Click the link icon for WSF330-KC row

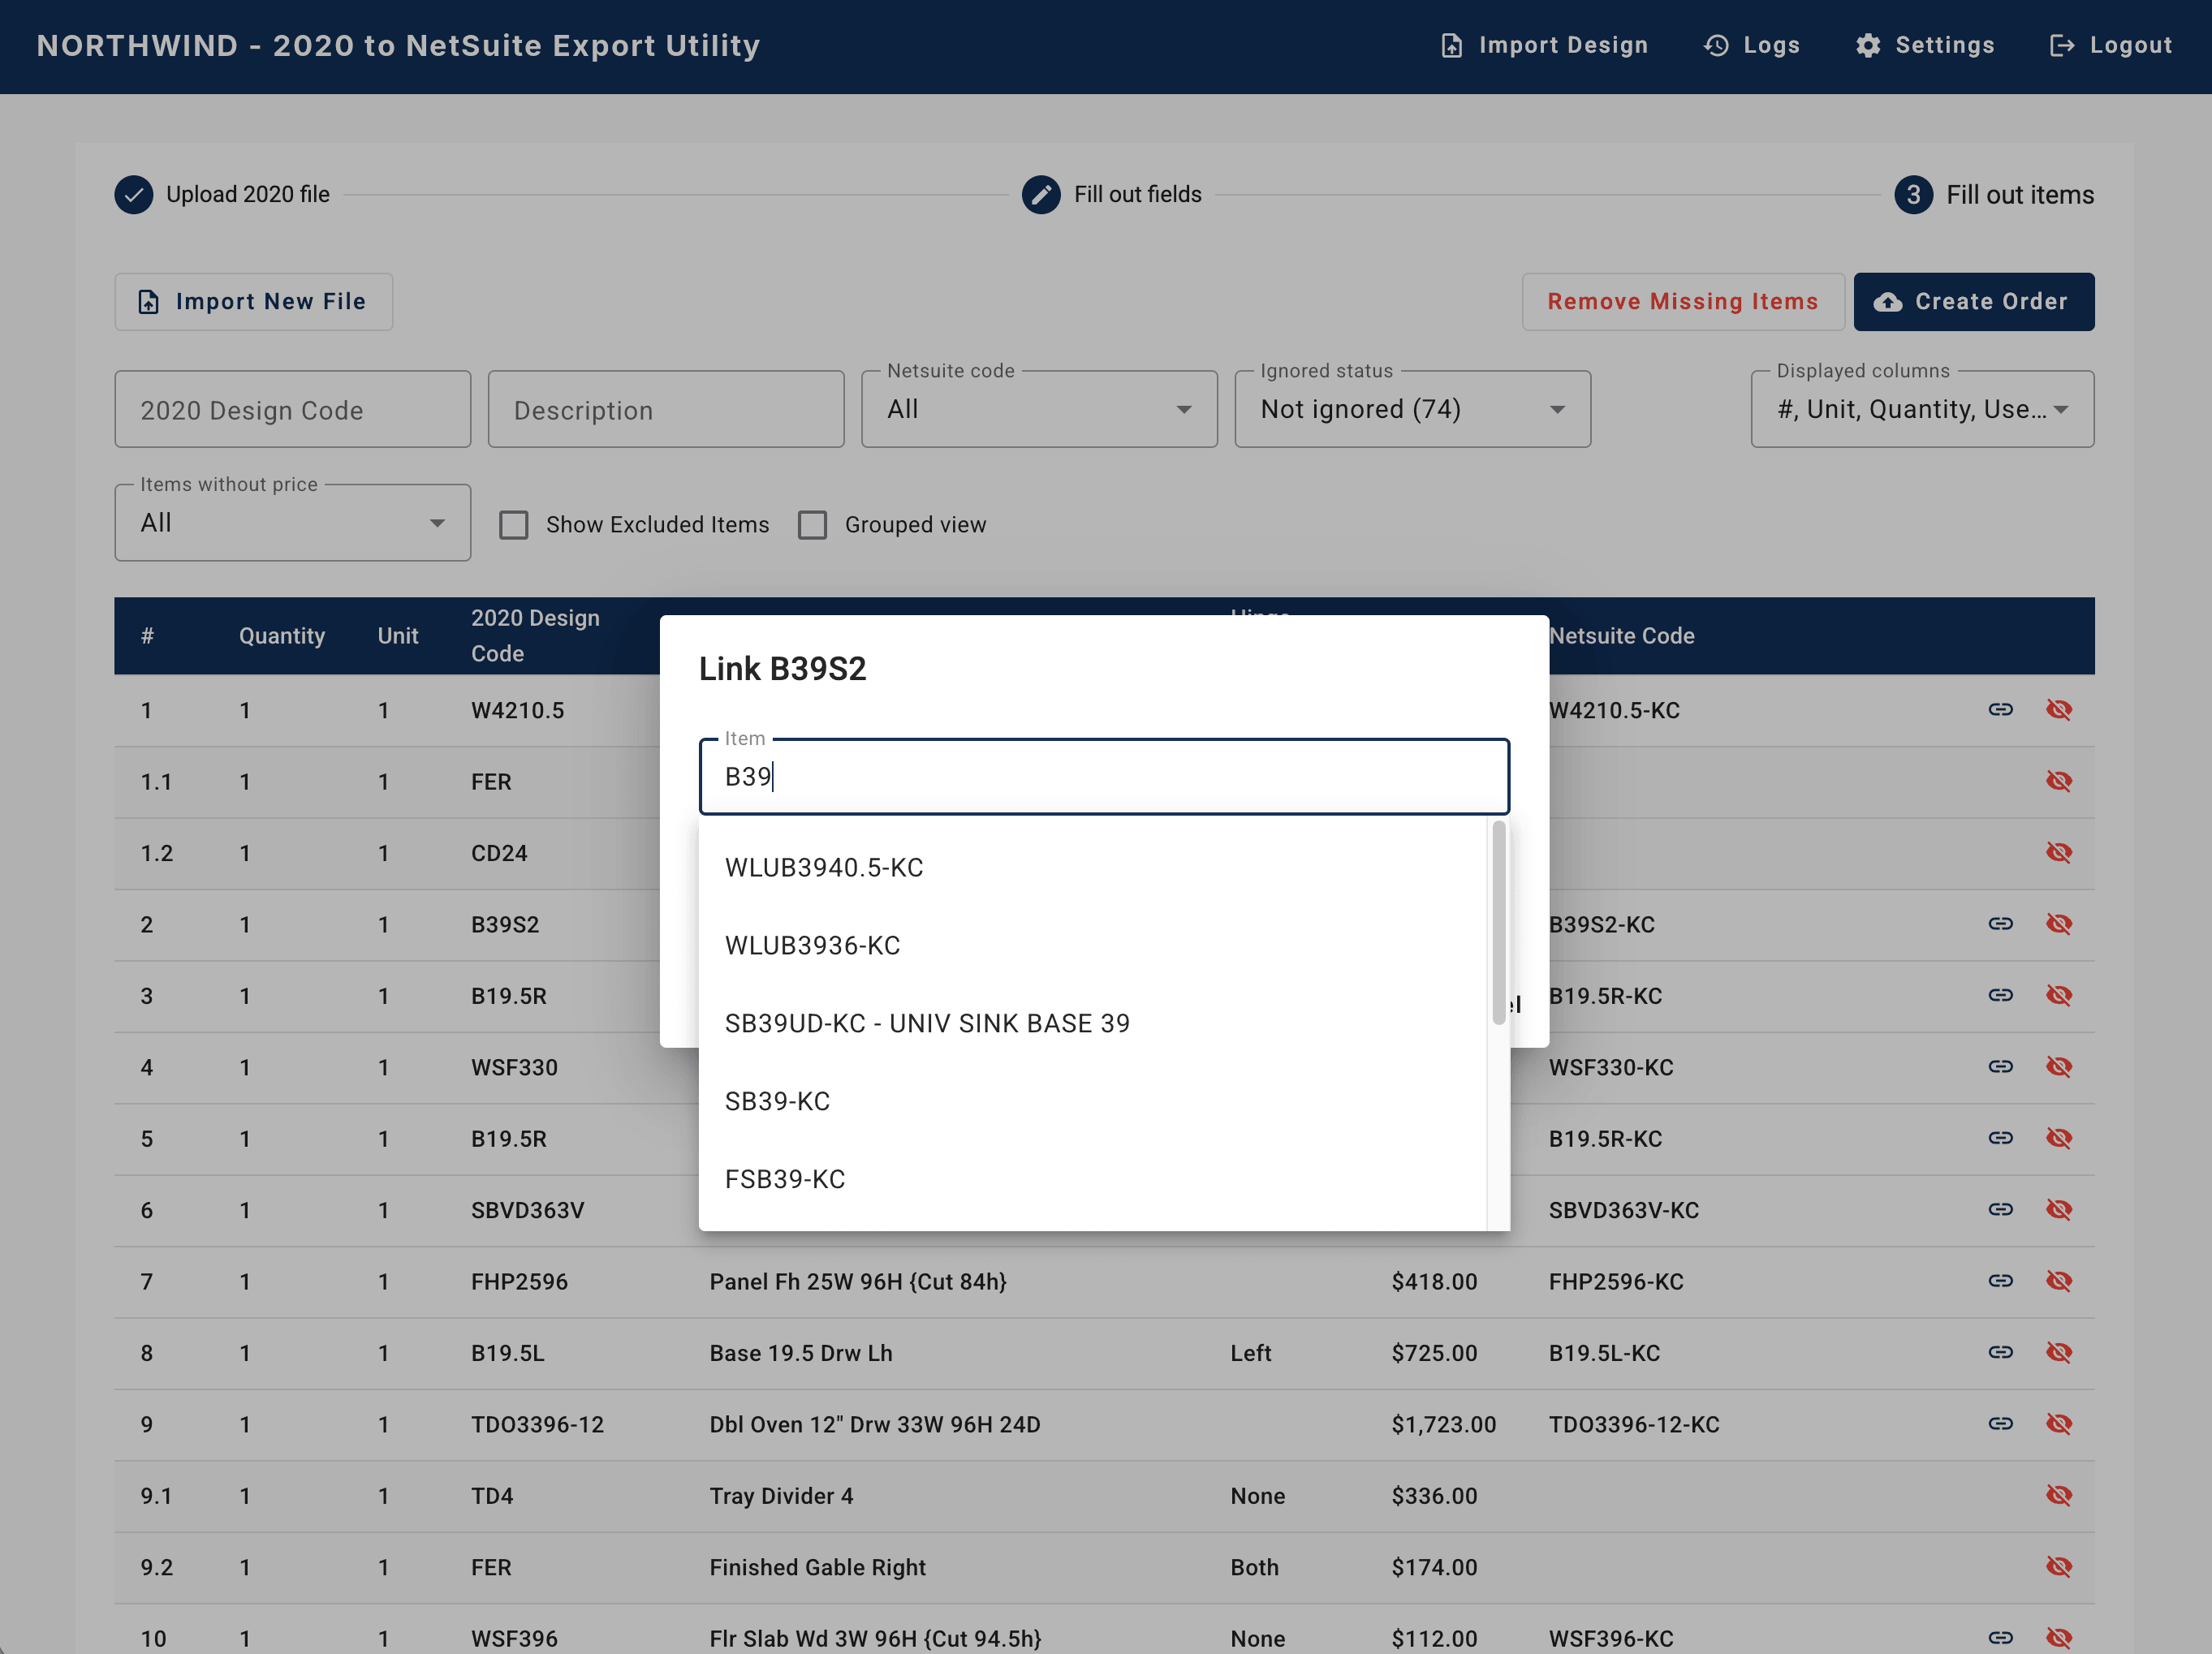click(x=2000, y=1066)
